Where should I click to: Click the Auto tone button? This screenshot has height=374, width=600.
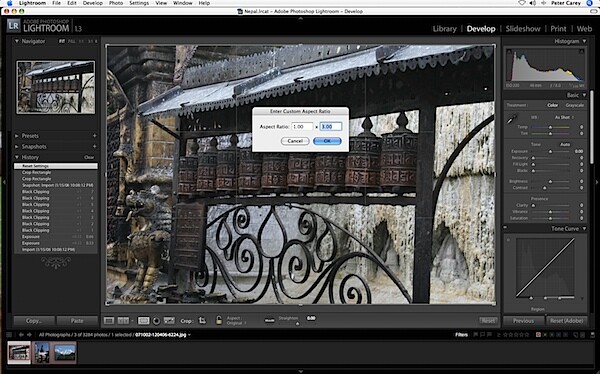(565, 144)
